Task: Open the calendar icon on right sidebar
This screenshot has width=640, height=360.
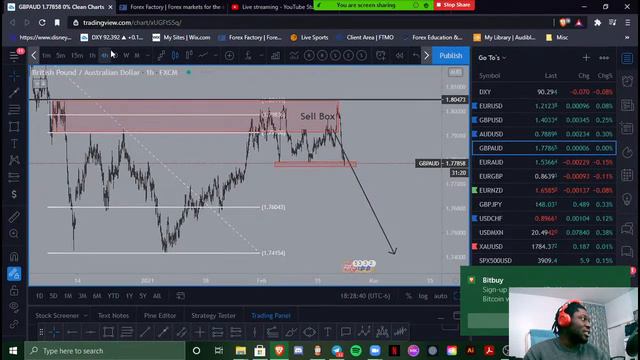Action: [x=627, y=176]
